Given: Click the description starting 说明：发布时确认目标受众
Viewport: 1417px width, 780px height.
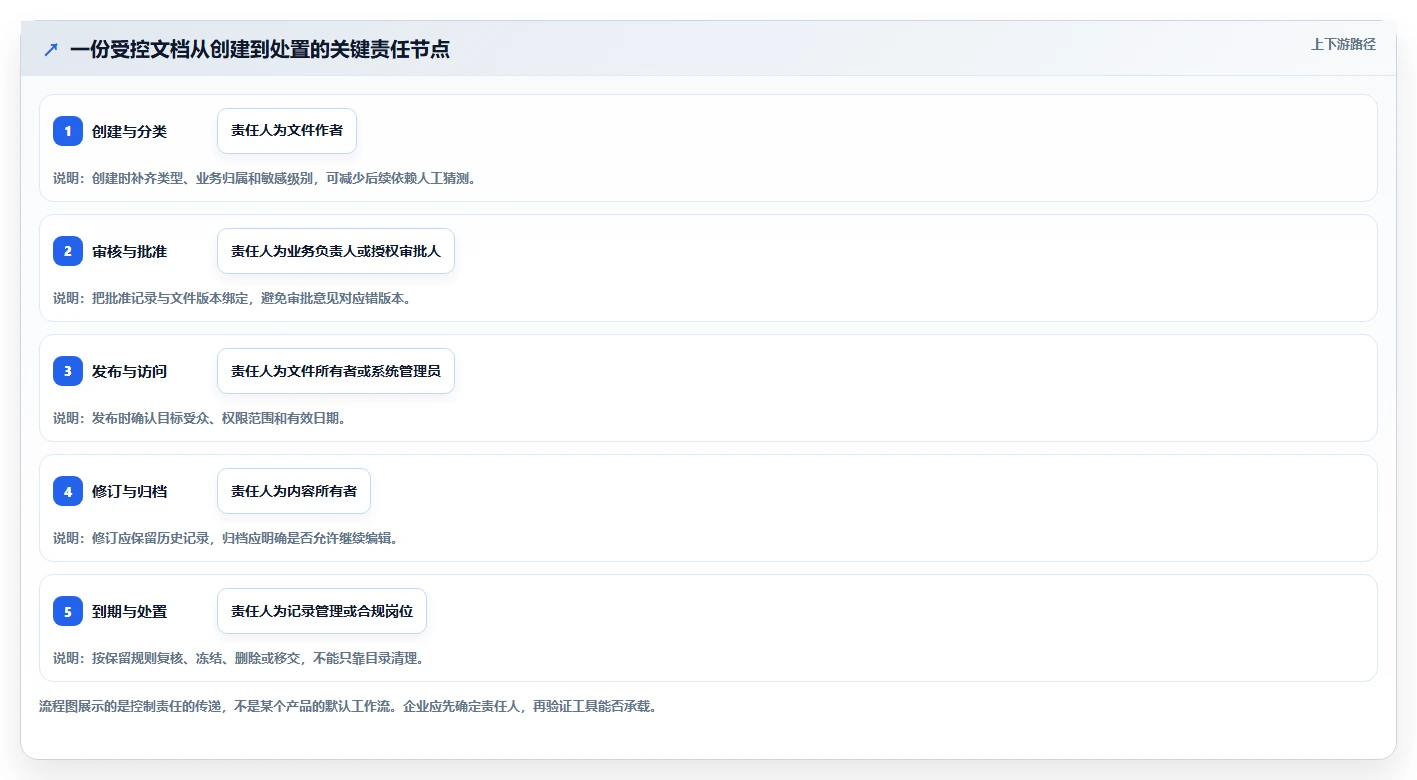Looking at the screenshot, I should [200, 418].
